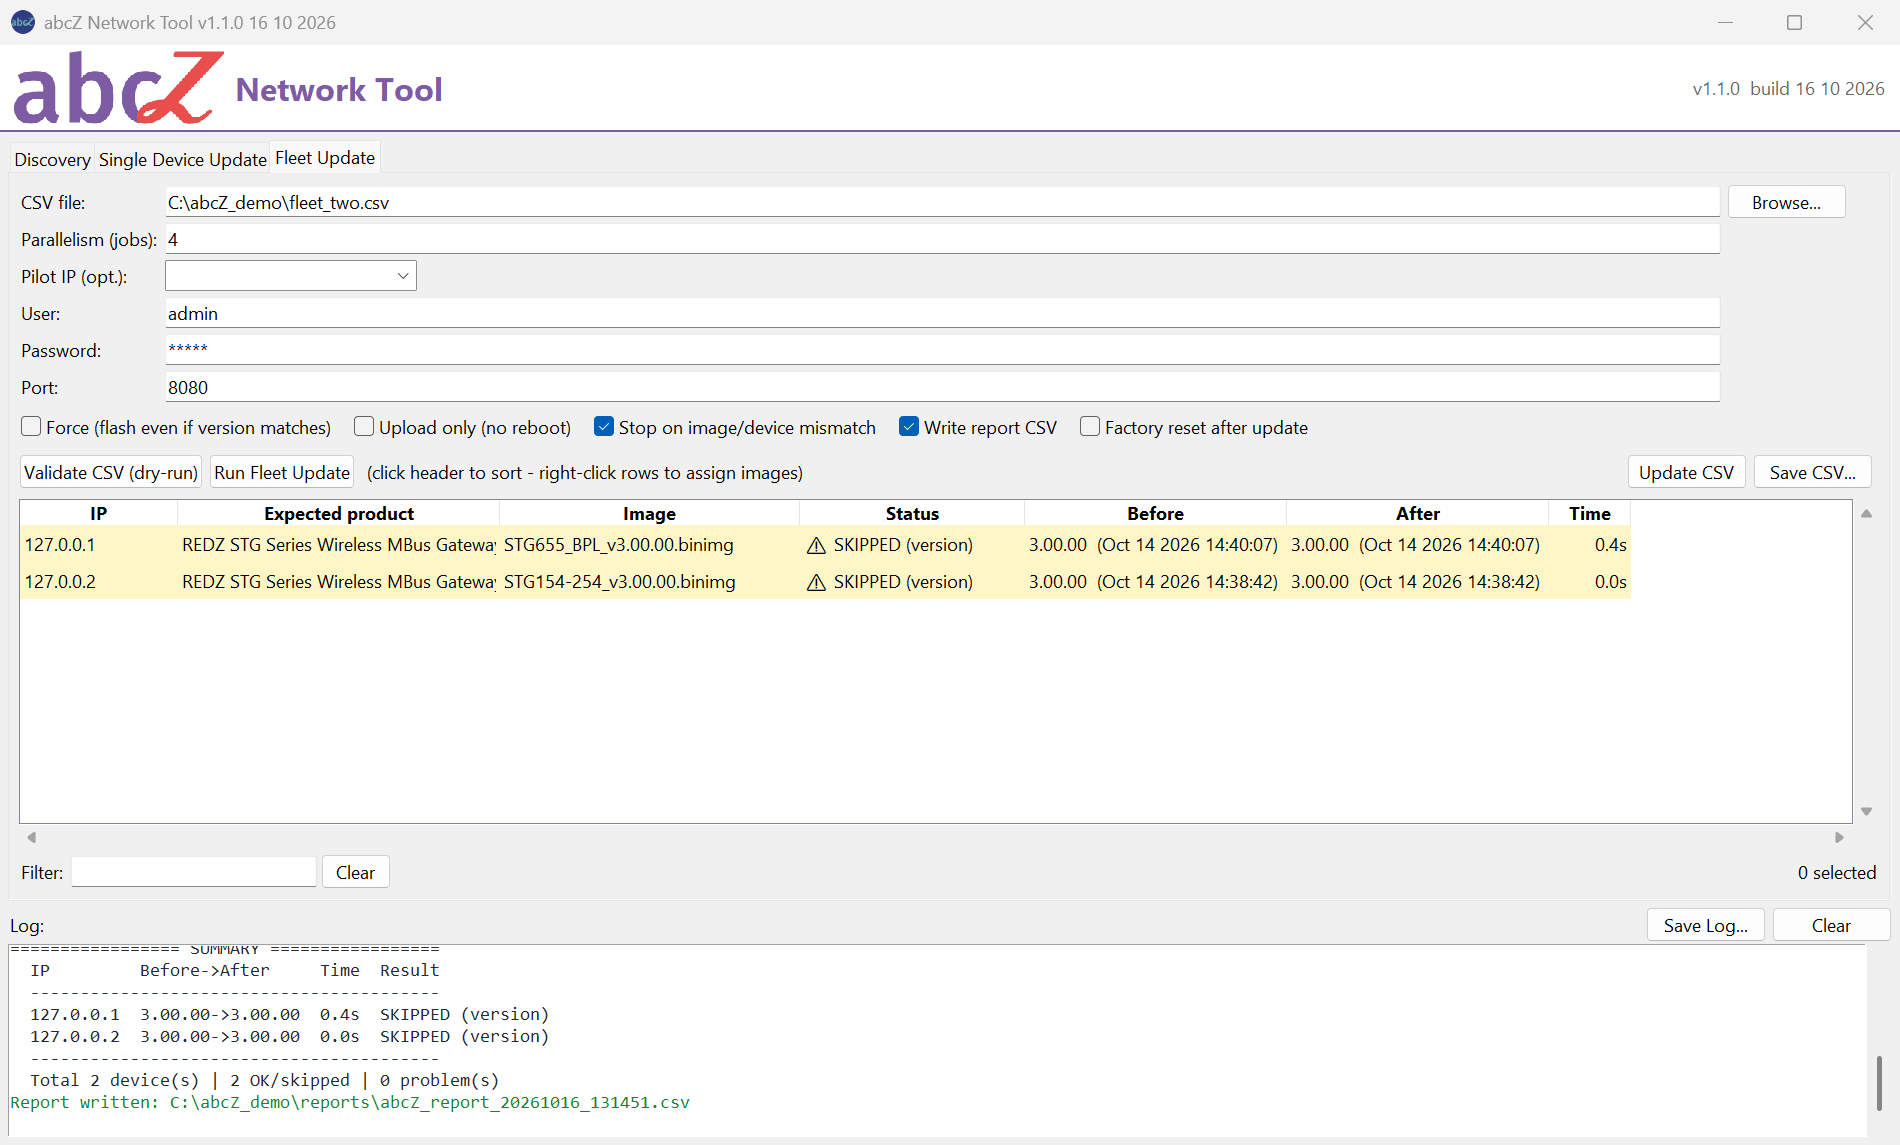Click Browse... to choose CSV file
The height and width of the screenshot is (1145, 1900).
point(1786,202)
